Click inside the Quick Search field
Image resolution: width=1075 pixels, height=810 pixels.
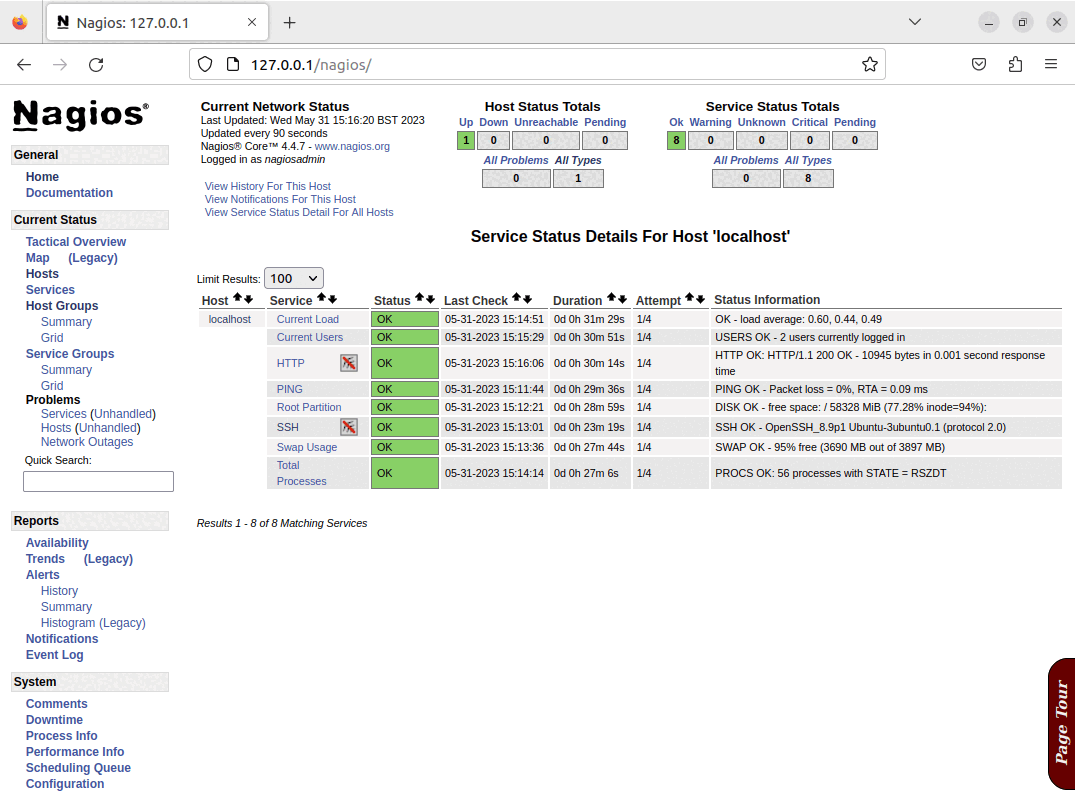pyautogui.click(x=97, y=481)
